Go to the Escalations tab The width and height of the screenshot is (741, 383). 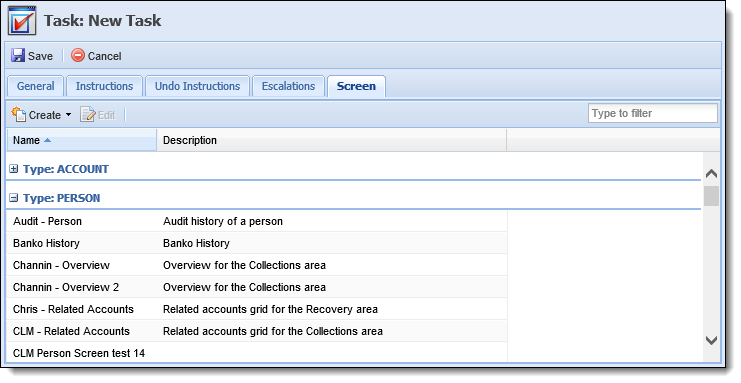pyautogui.click(x=288, y=86)
